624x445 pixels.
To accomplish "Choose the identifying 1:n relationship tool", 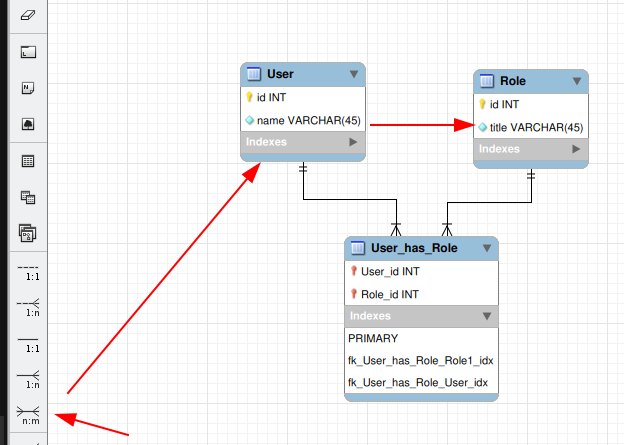I will pyautogui.click(x=30, y=378).
